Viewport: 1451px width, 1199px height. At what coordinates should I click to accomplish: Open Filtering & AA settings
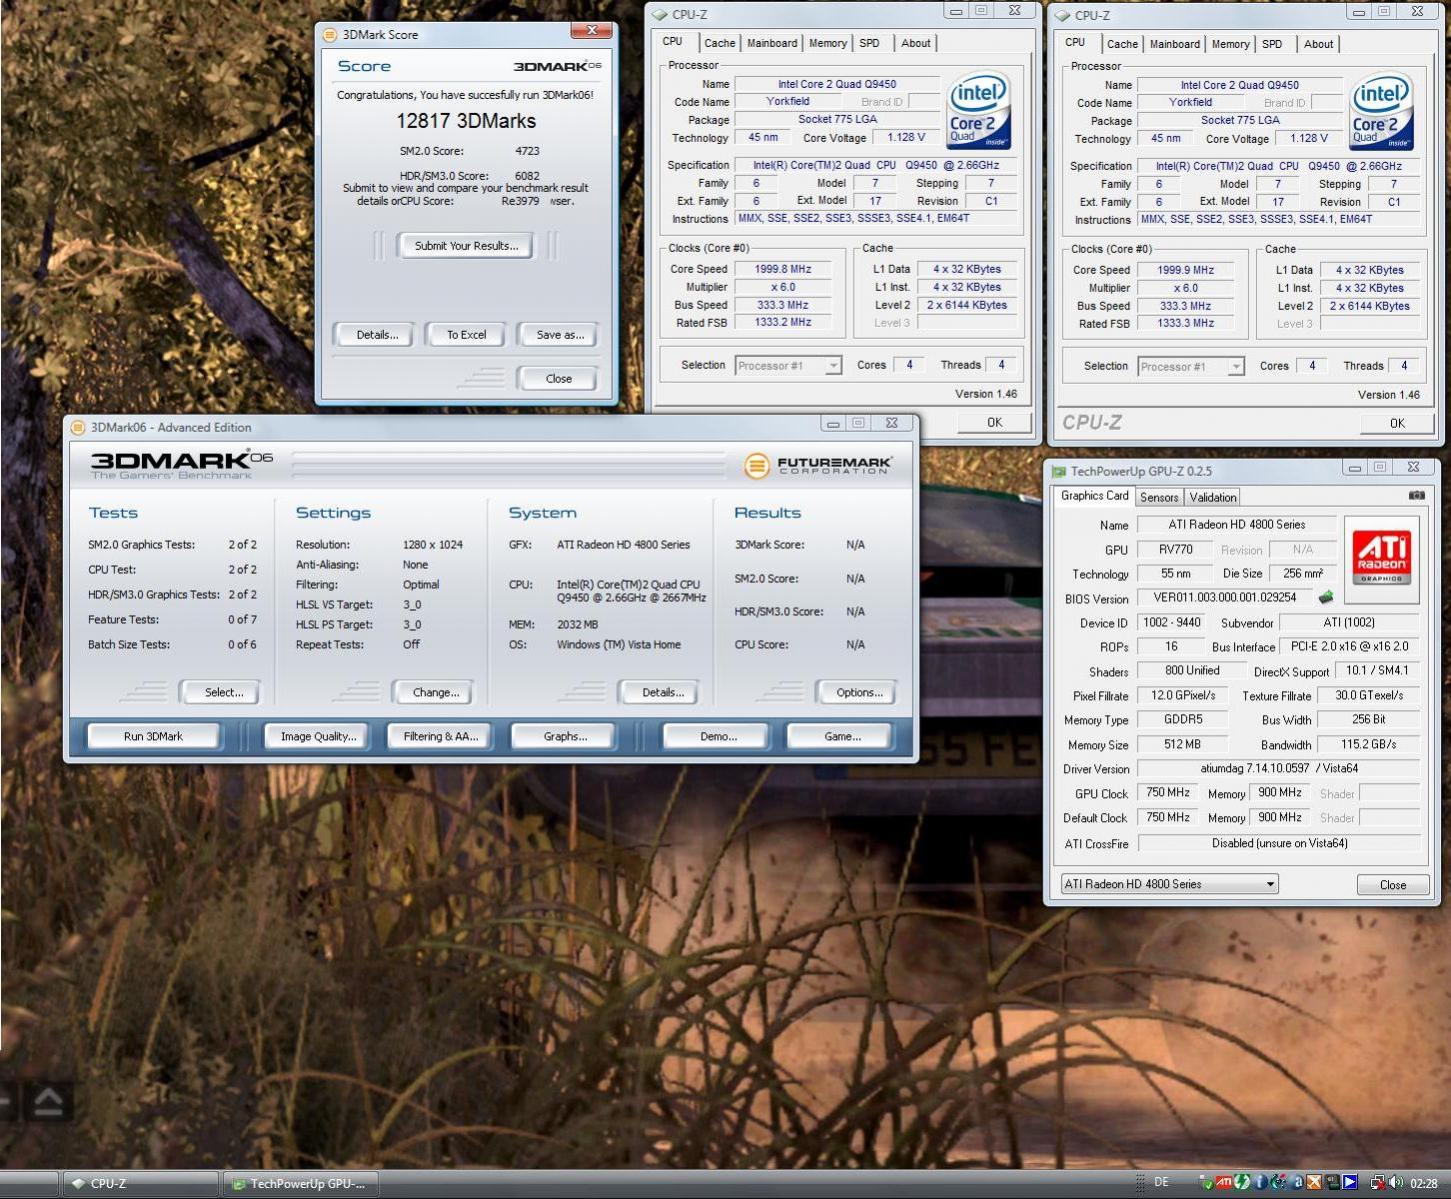pyautogui.click(x=440, y=736)
